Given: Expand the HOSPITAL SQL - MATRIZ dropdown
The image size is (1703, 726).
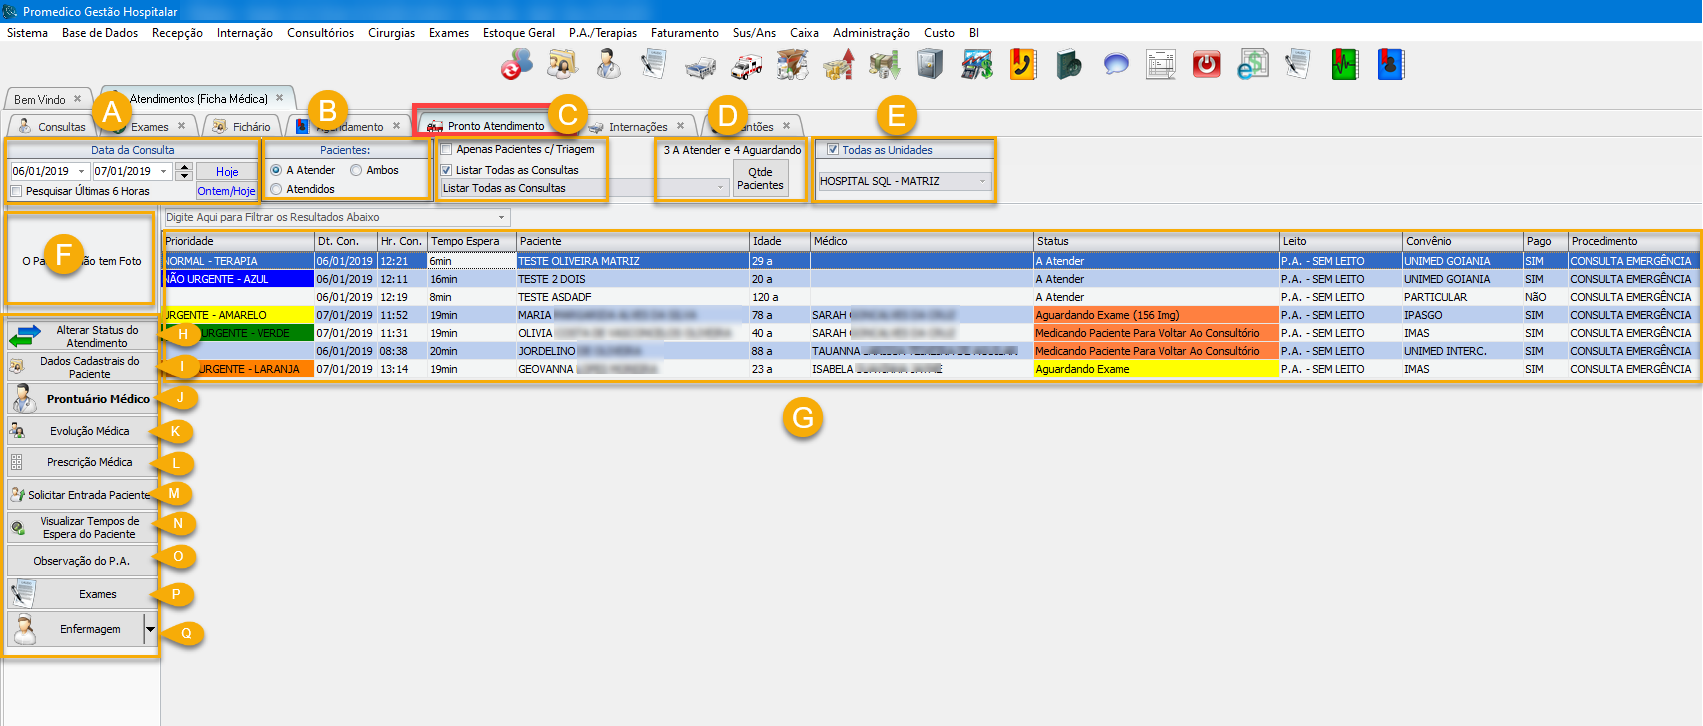Looking at the screenshot, I should [x=982, y=181].
